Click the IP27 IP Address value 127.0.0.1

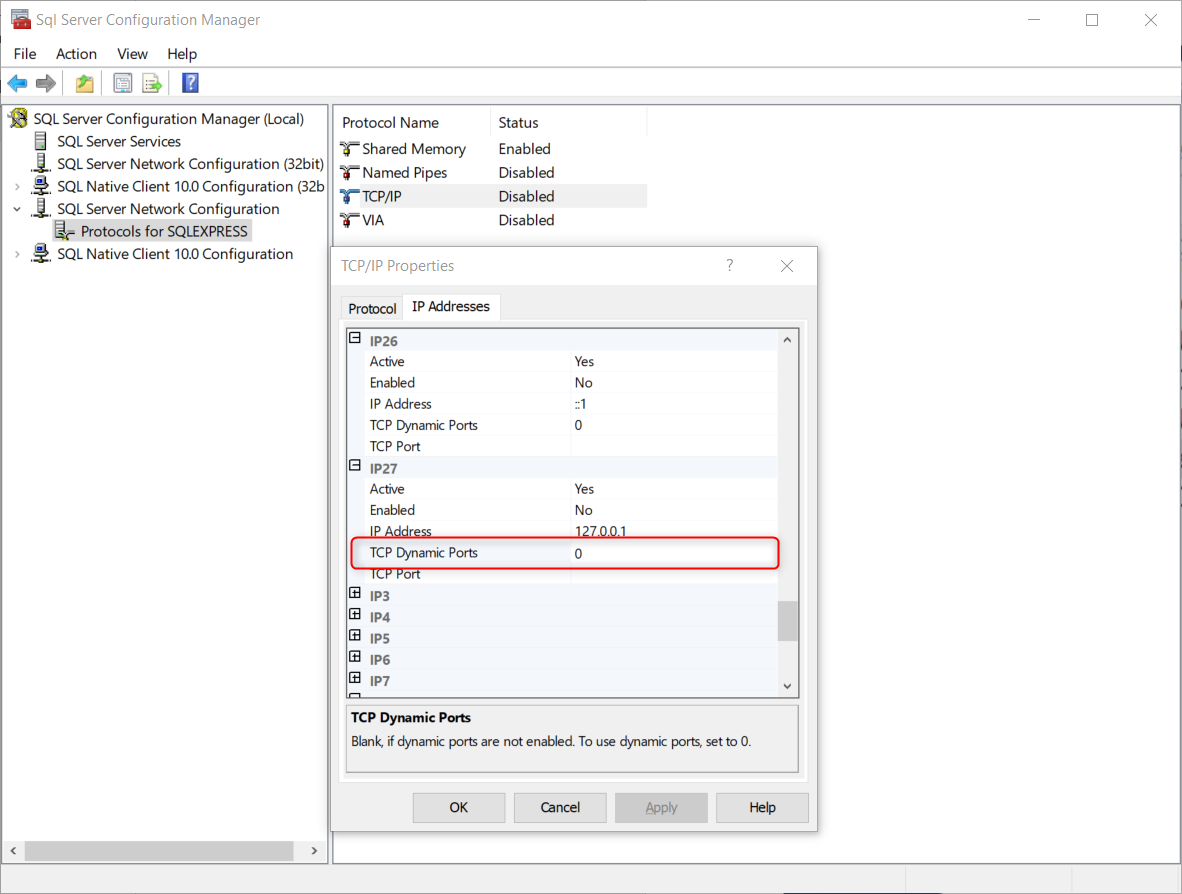(x=600, y=531)
